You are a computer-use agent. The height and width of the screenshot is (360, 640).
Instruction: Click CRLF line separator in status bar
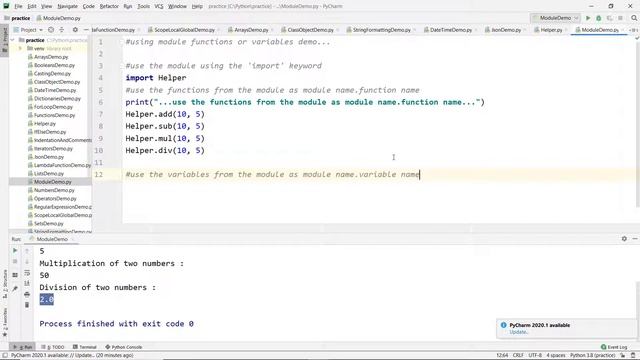pyautogui.click(x=518, y=356)
